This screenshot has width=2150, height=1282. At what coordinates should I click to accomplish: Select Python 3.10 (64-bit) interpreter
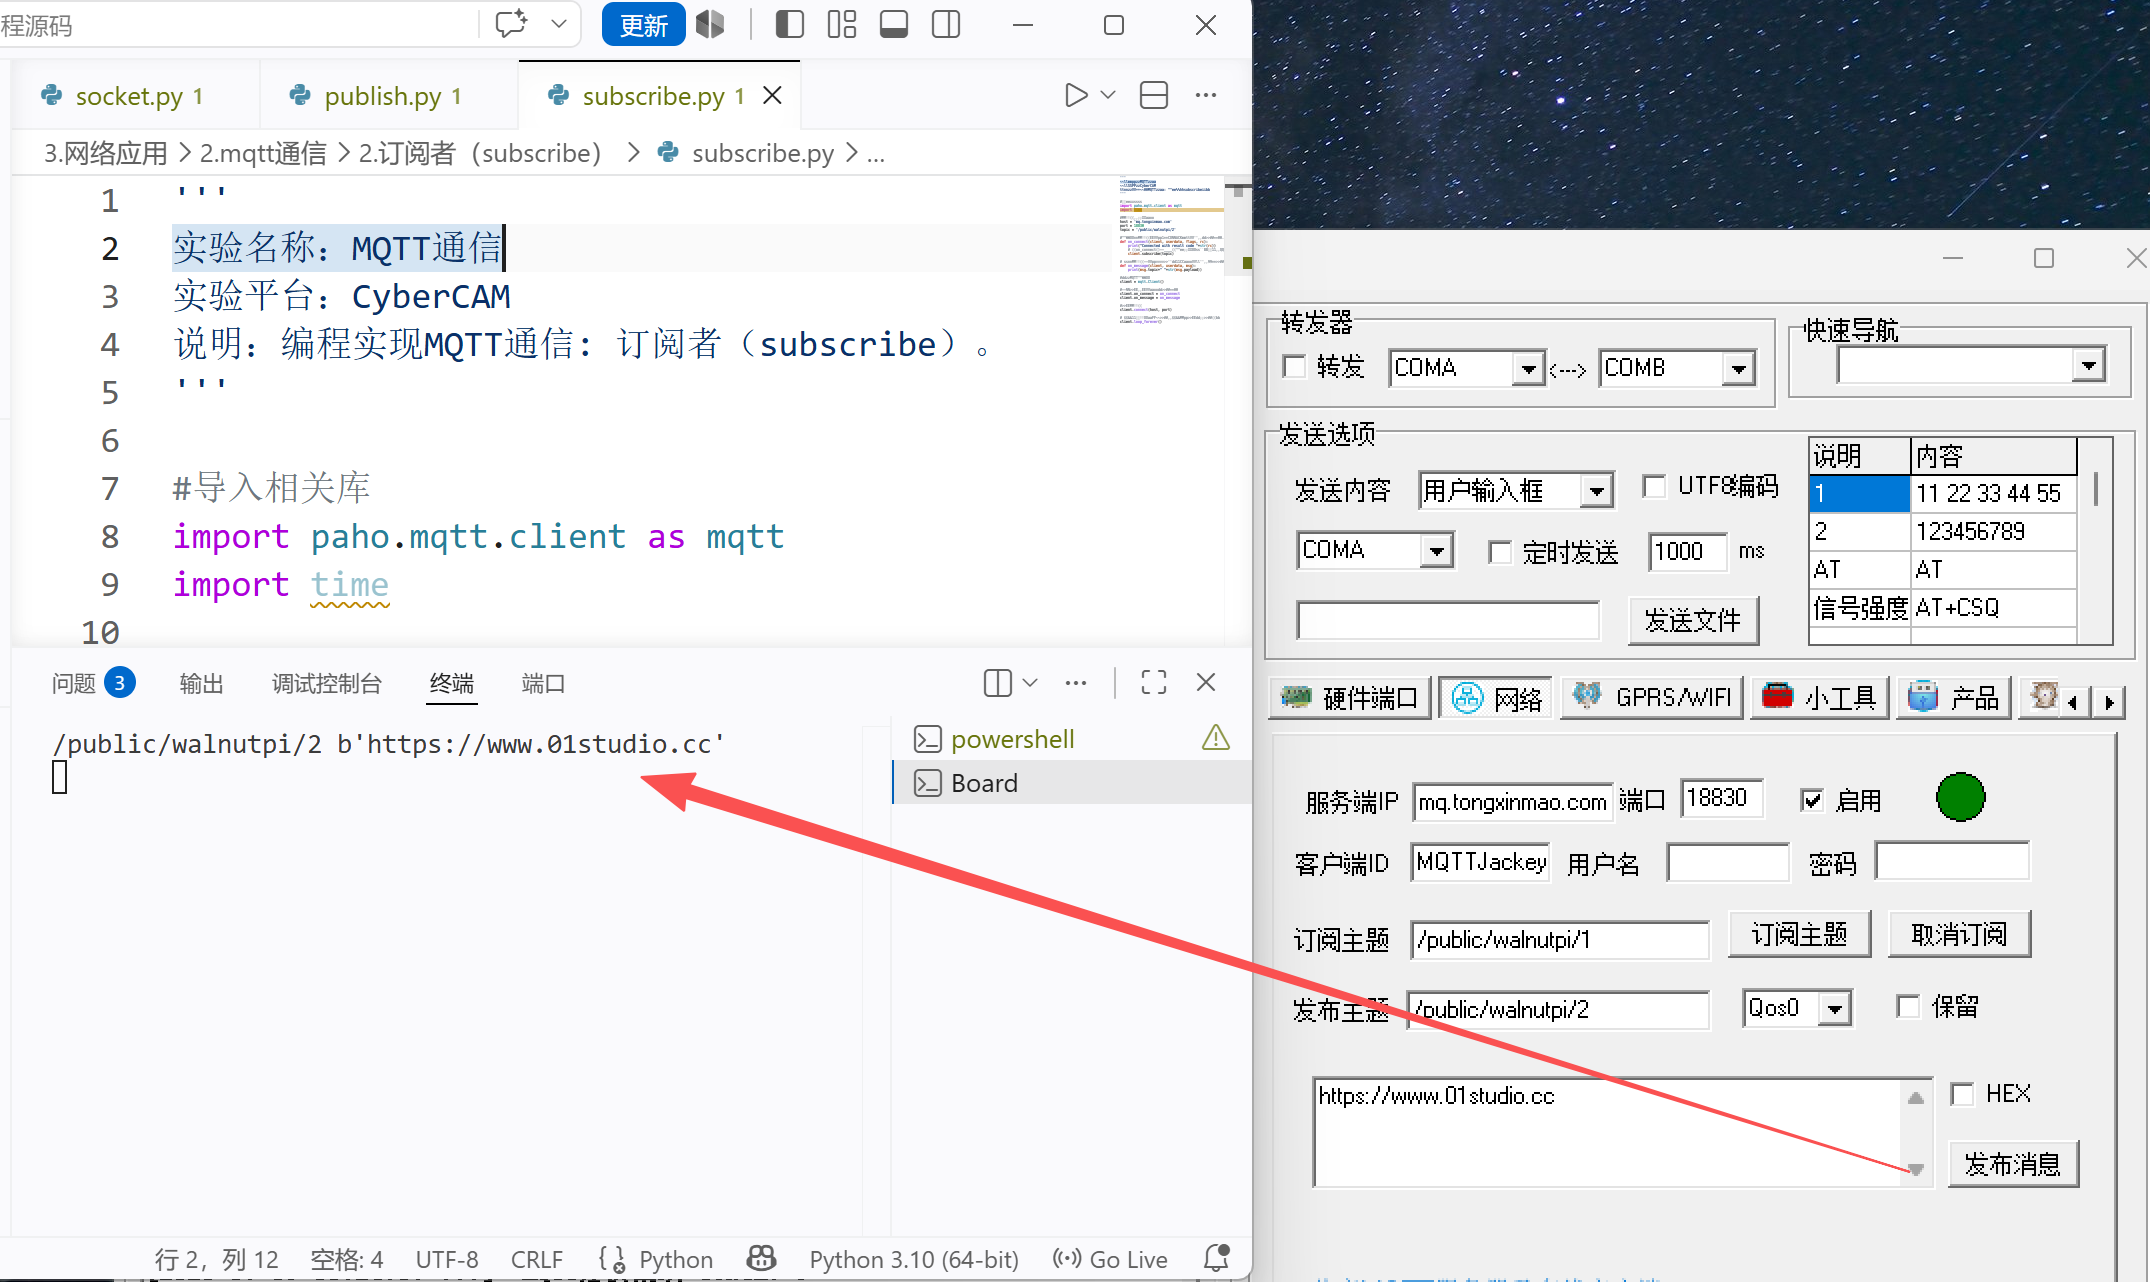[x=914, y=1259]
